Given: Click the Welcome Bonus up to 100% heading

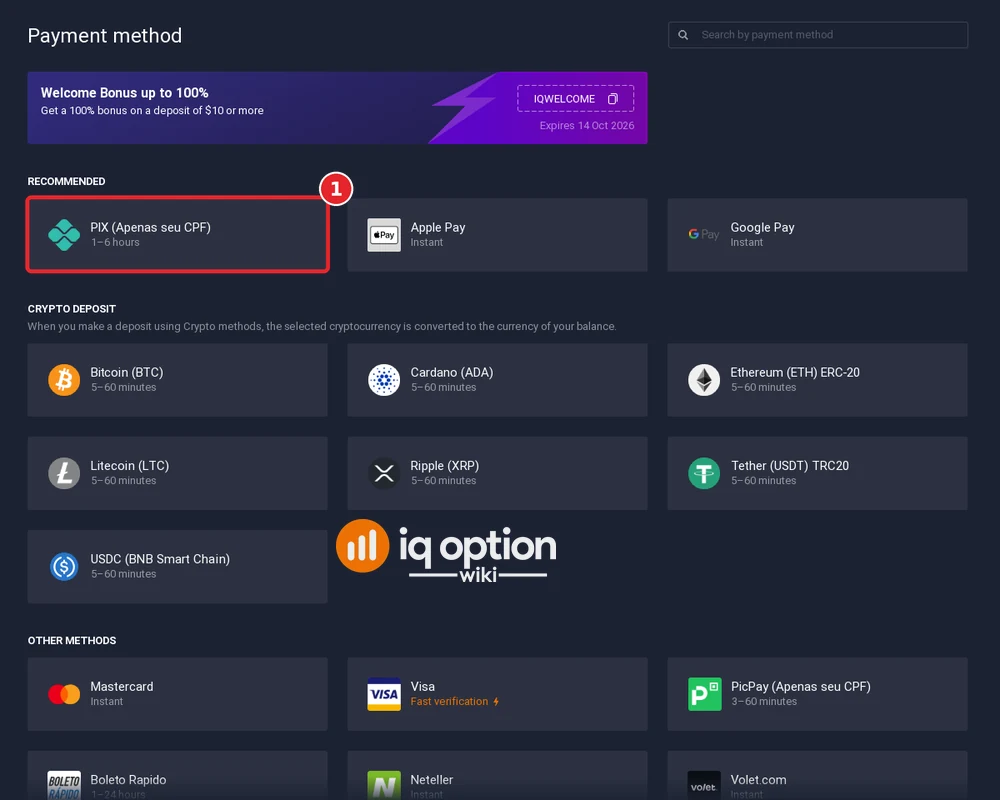Looking at the screenshot, I should pyautogui.click(x=124, y=93).
